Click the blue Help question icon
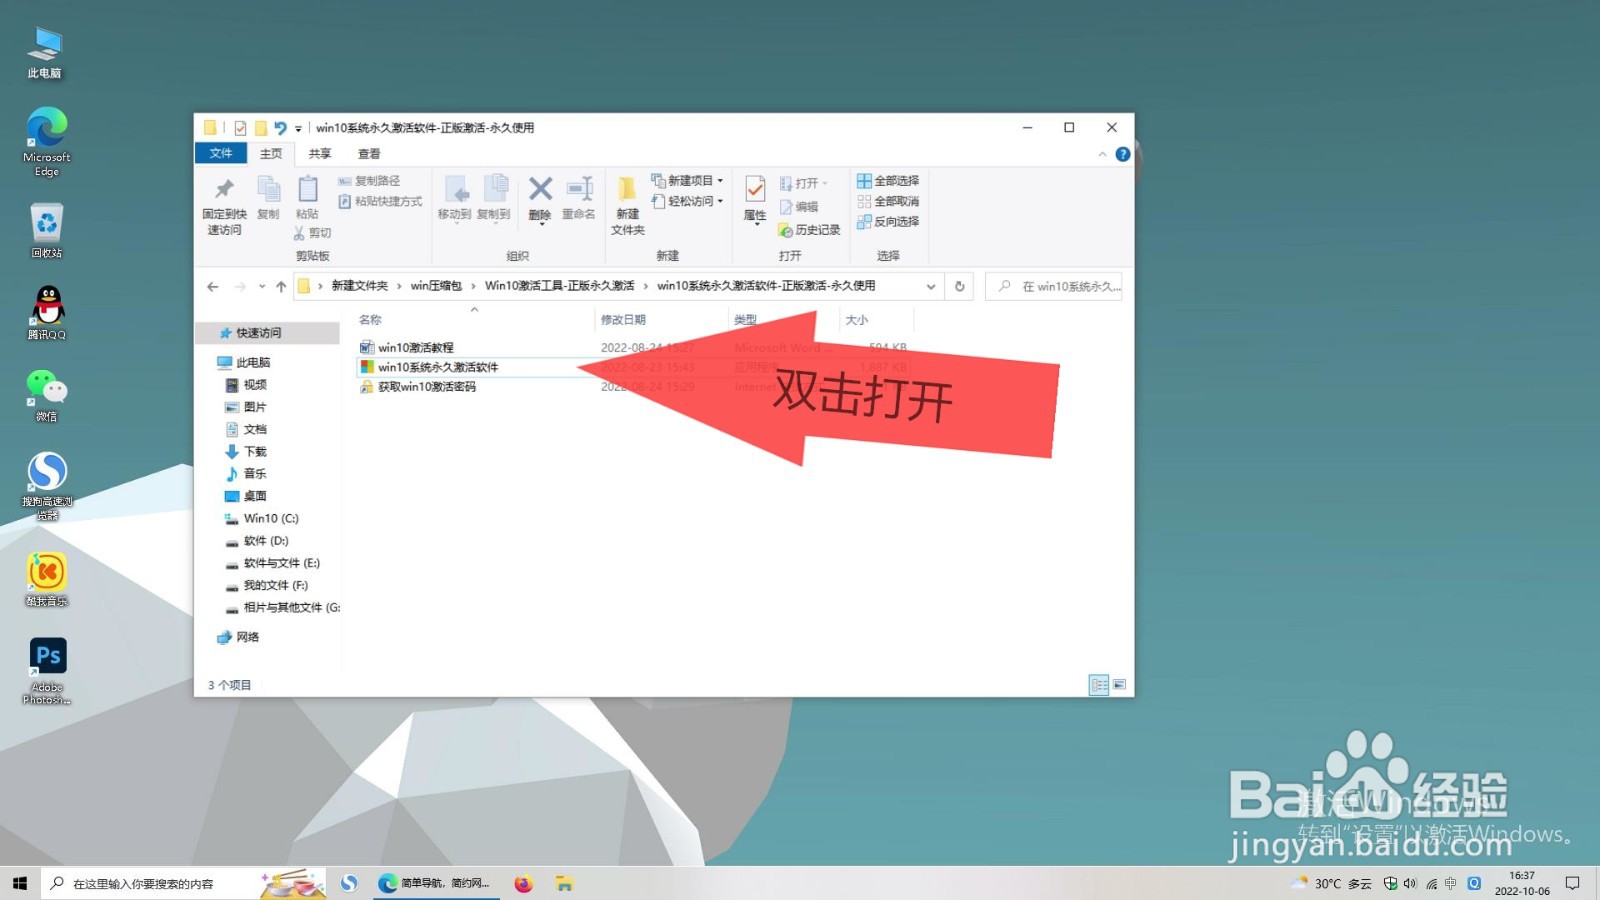 (1123, 154)
